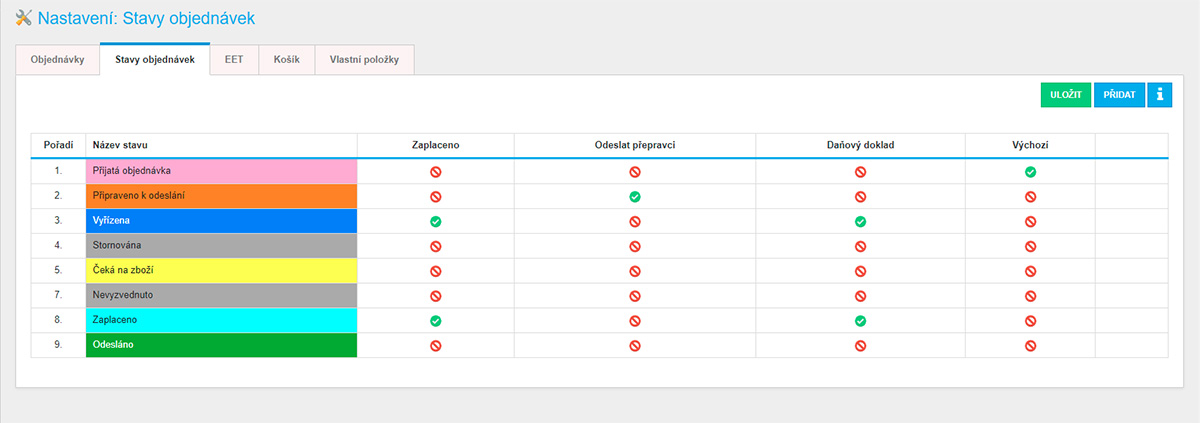1200x423 pixels.
Task: Enable Výchozí for Čeká na zboží row
Action: pyautogui.click(x=1030, y=271)
